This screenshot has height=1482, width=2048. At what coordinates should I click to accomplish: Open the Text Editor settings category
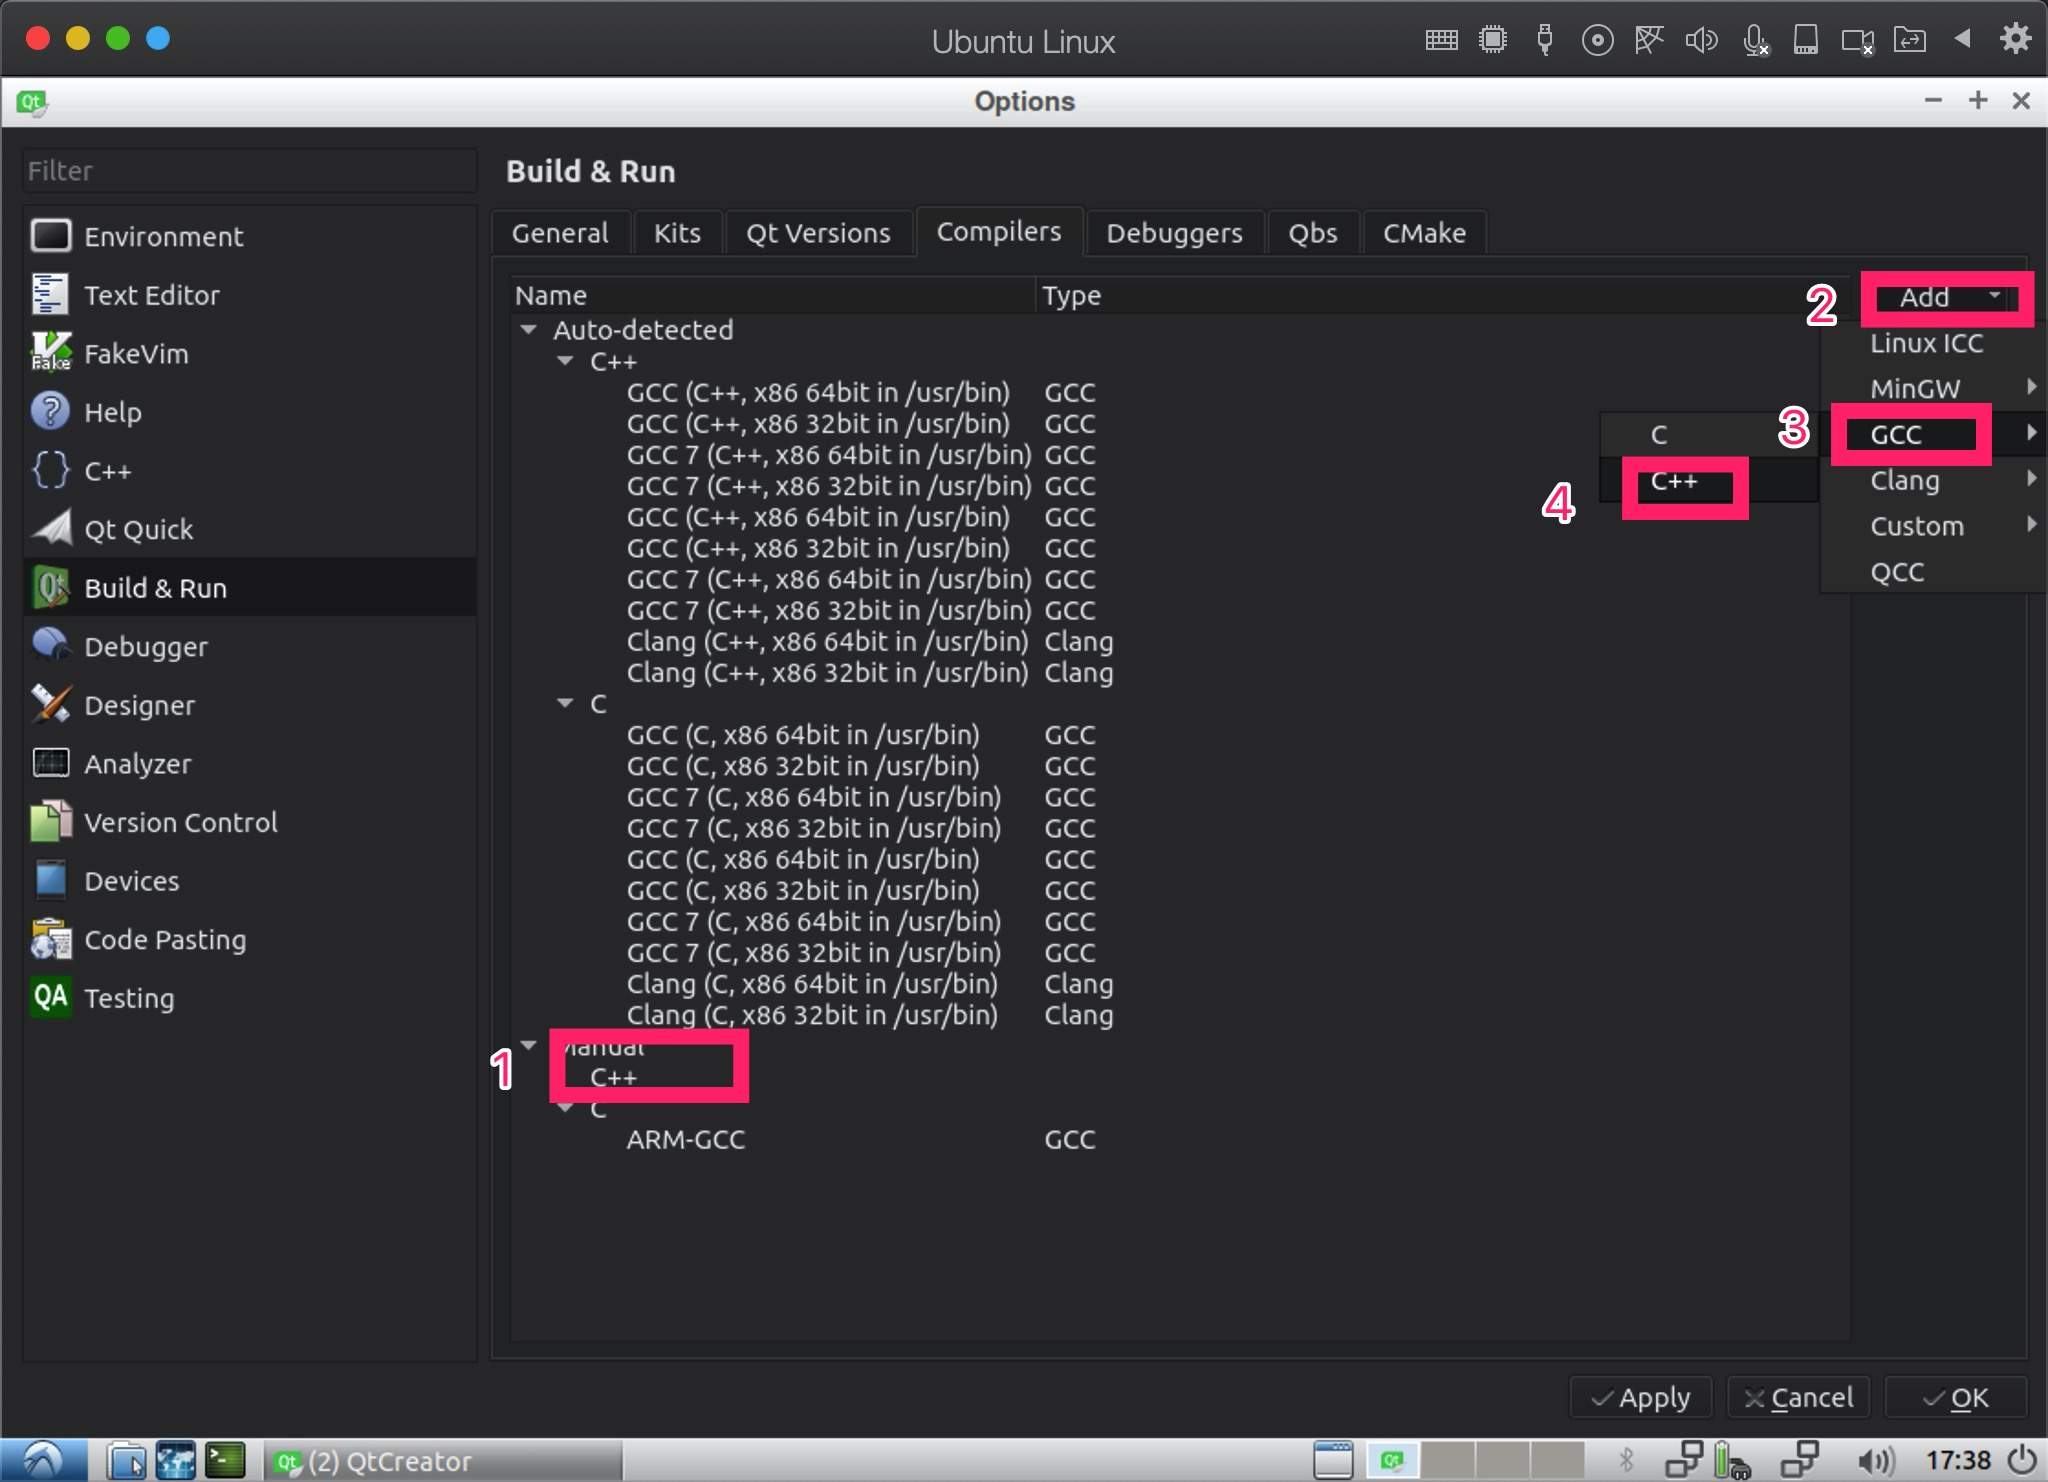click(250, 295)
